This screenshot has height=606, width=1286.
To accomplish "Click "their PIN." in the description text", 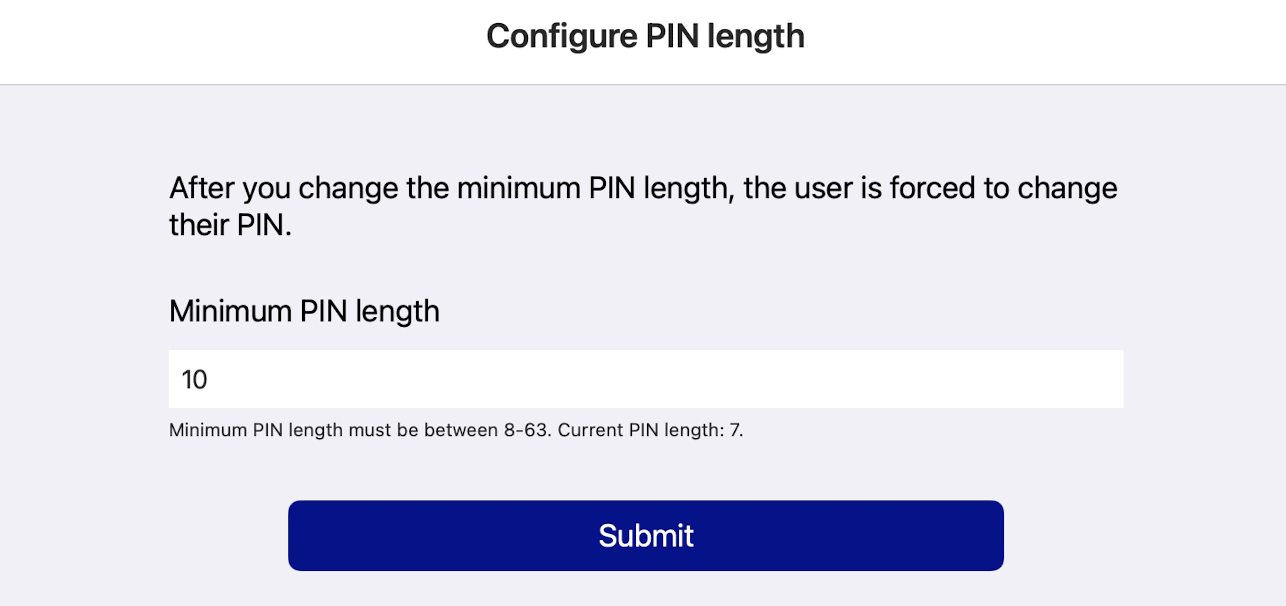I will pyautogui.click(x=230, y=225).
